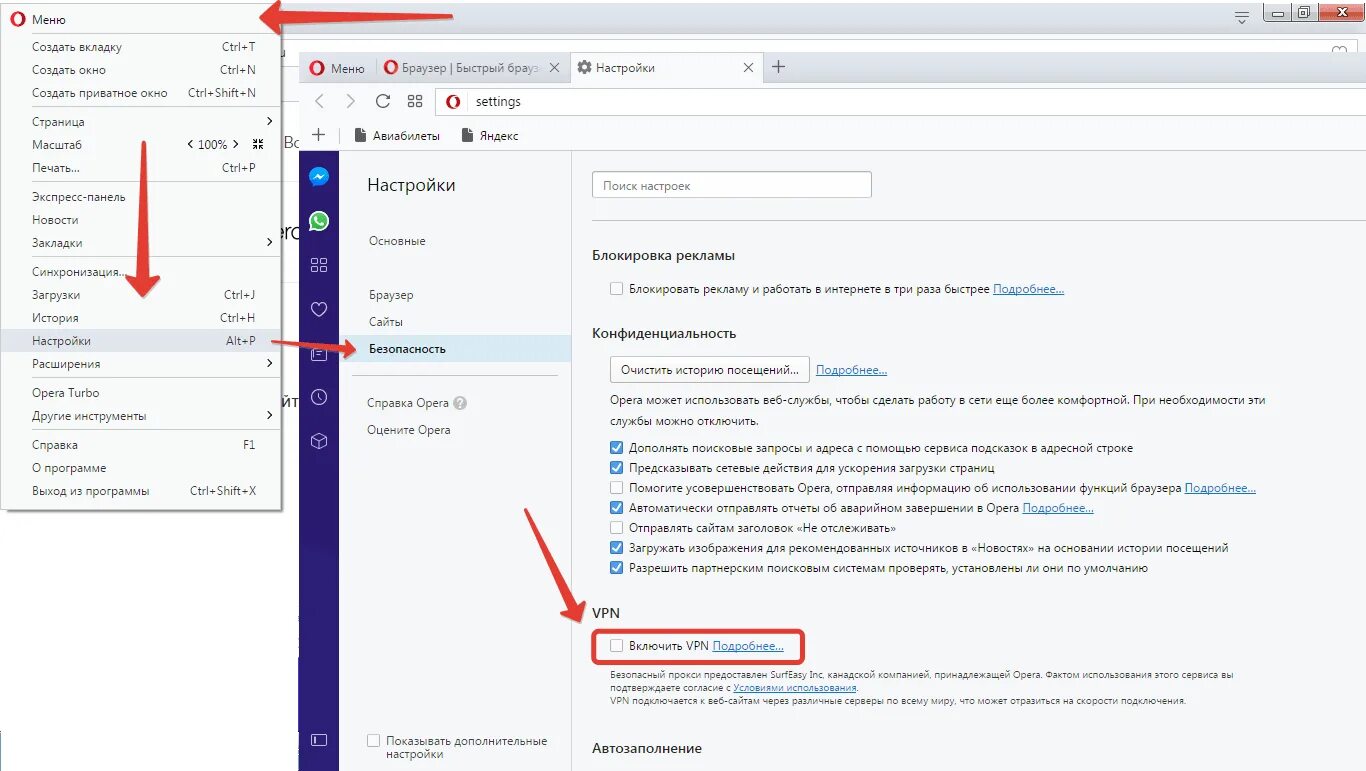The image size is (1366, 771).
Task: Open bookmarks heart icon in sidebar
Action: click(319, 310)
